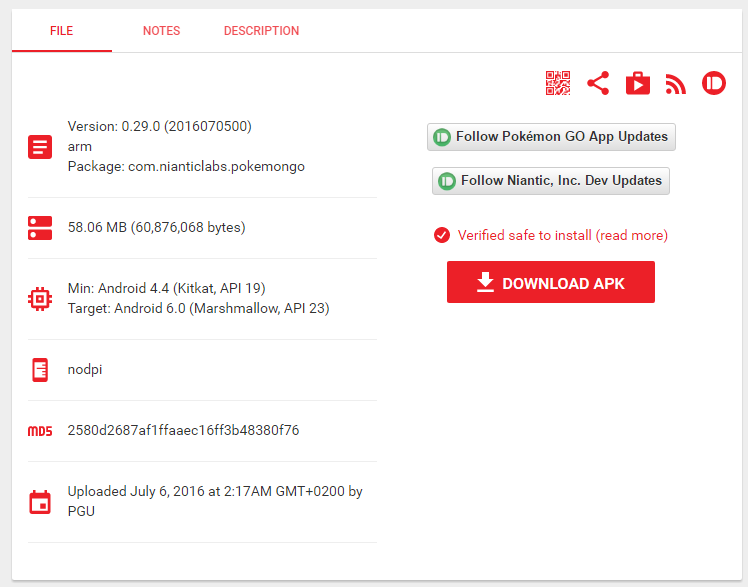Screen dimensions: 748x587
Task: Select the MD5 hash value
Action: 184,431
